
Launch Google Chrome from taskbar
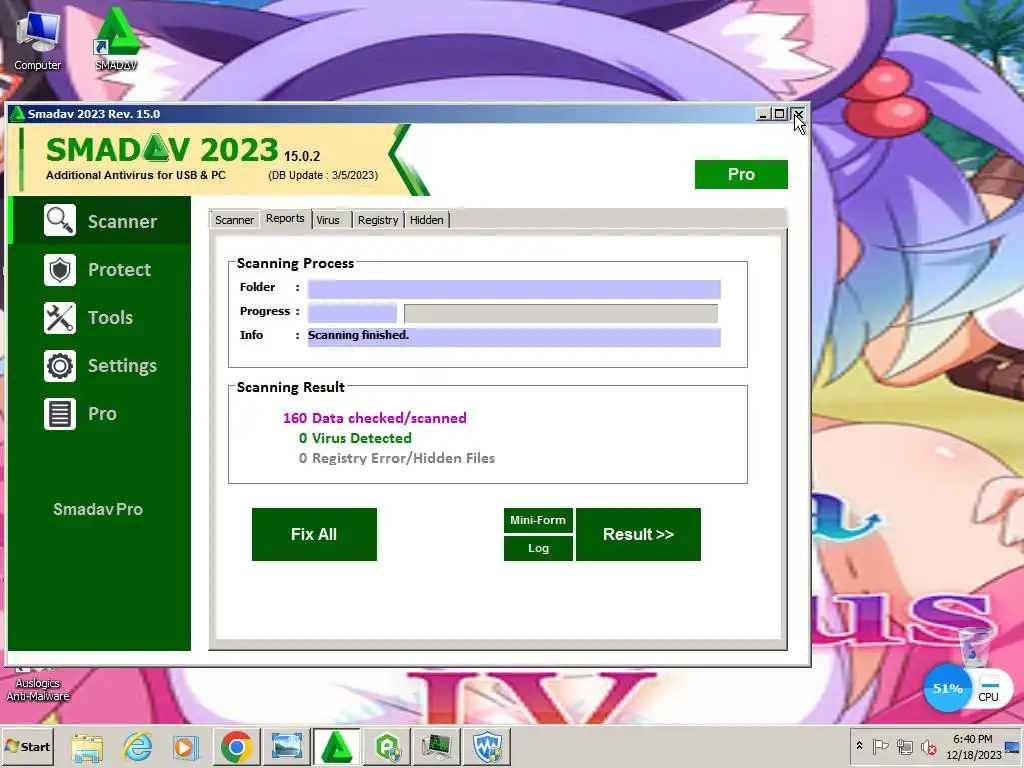(236, 746)
